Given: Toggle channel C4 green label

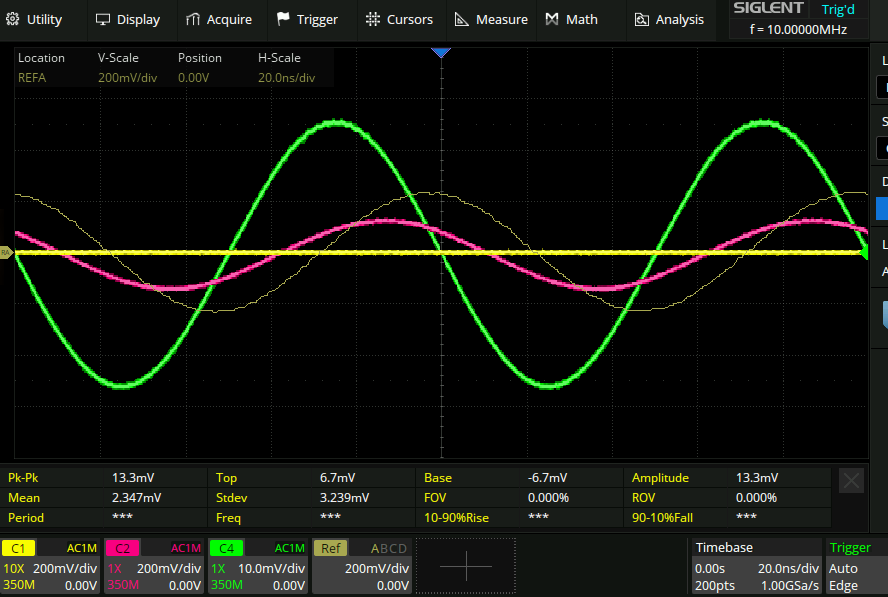Looking at the screenshot, I should (226, 548).
